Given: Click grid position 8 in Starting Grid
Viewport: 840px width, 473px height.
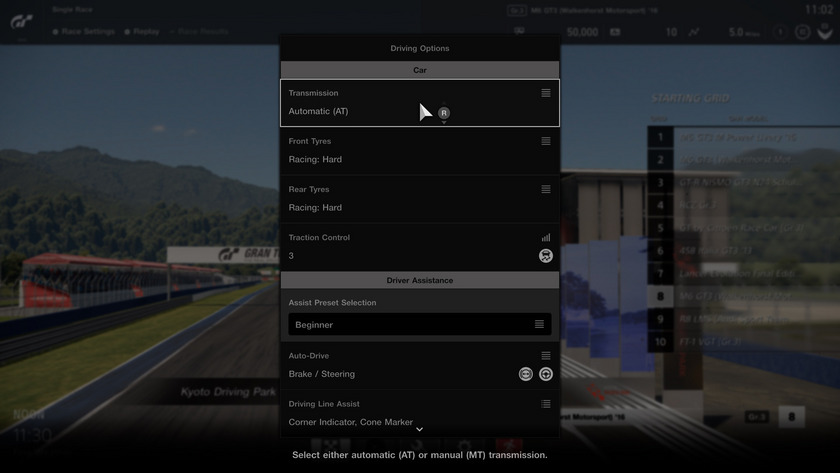Looking at the screenshot, I should click(x=660, y=296).
